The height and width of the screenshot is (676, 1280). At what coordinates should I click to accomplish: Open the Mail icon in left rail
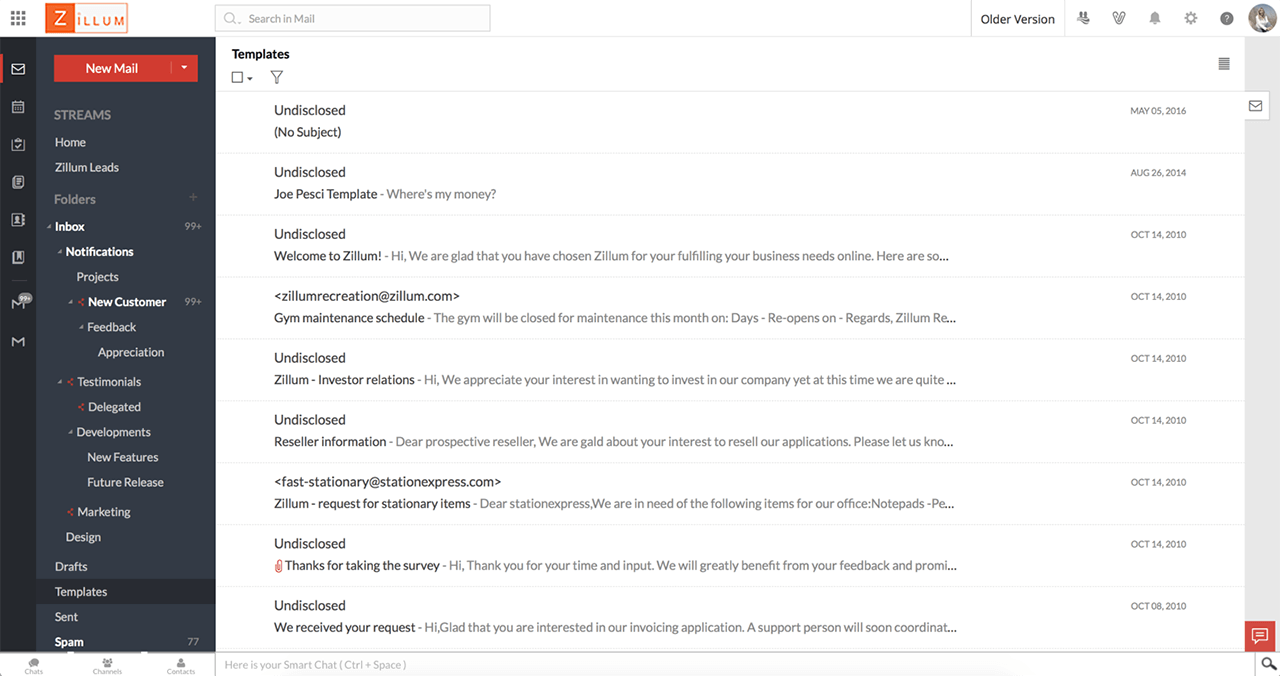(x=18, y=69)
